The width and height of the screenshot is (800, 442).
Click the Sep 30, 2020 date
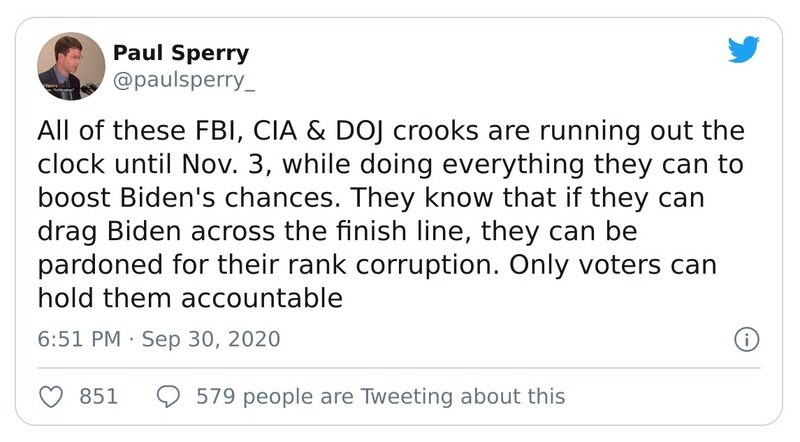coord(211,339)
